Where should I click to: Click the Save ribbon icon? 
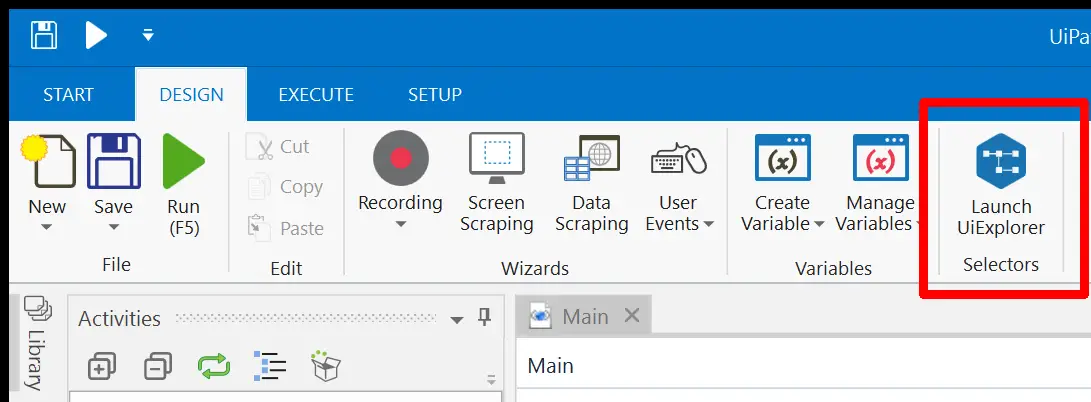click(113, 161)
